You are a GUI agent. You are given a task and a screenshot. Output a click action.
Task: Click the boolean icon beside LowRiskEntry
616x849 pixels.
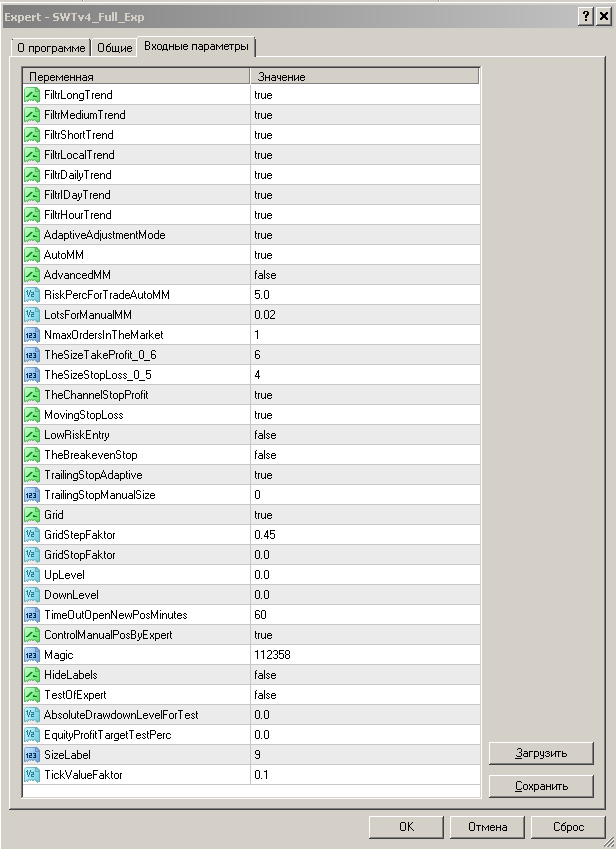32,435
